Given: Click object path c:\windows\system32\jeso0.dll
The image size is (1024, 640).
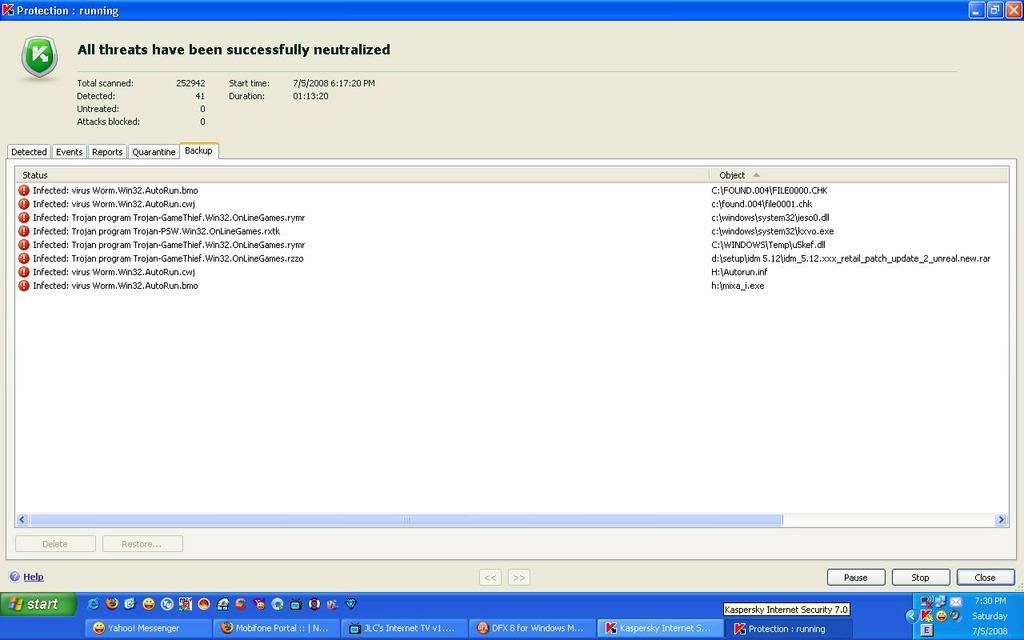Looking at the screenshot, I should tap(770, 217).
